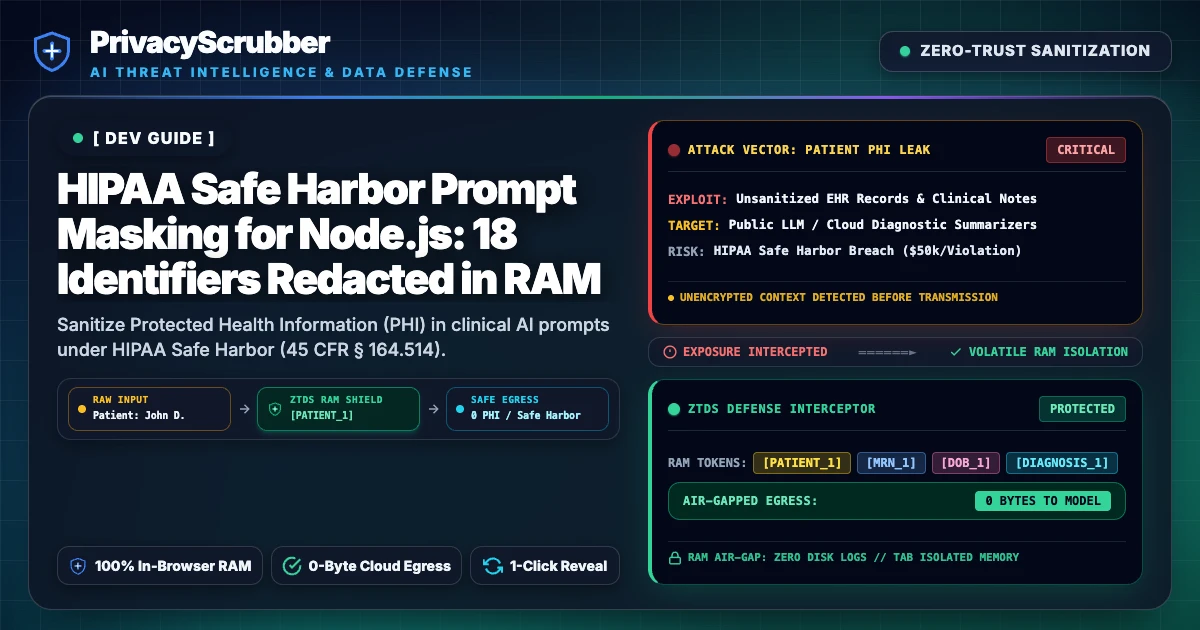Click the EXPOSURE INTERCEPTED alert icon
The height and width of the screenshot is (630, 1200).
670,352
